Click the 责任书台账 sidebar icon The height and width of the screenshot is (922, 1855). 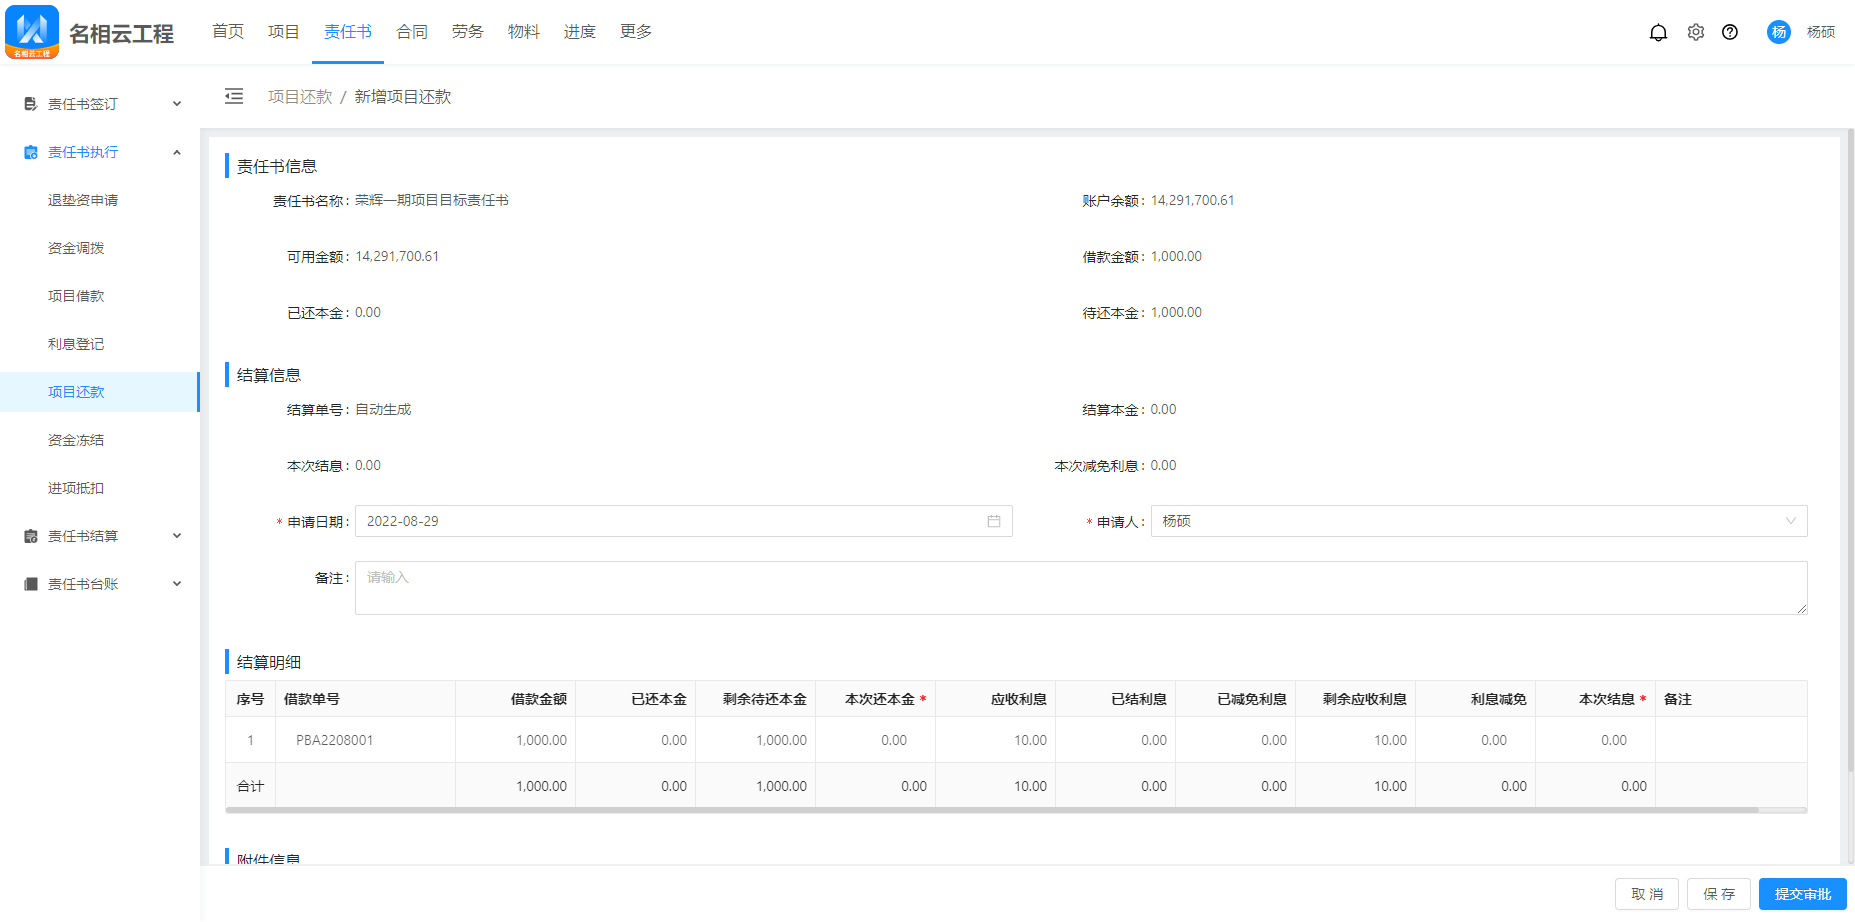(x=31, y=584)
